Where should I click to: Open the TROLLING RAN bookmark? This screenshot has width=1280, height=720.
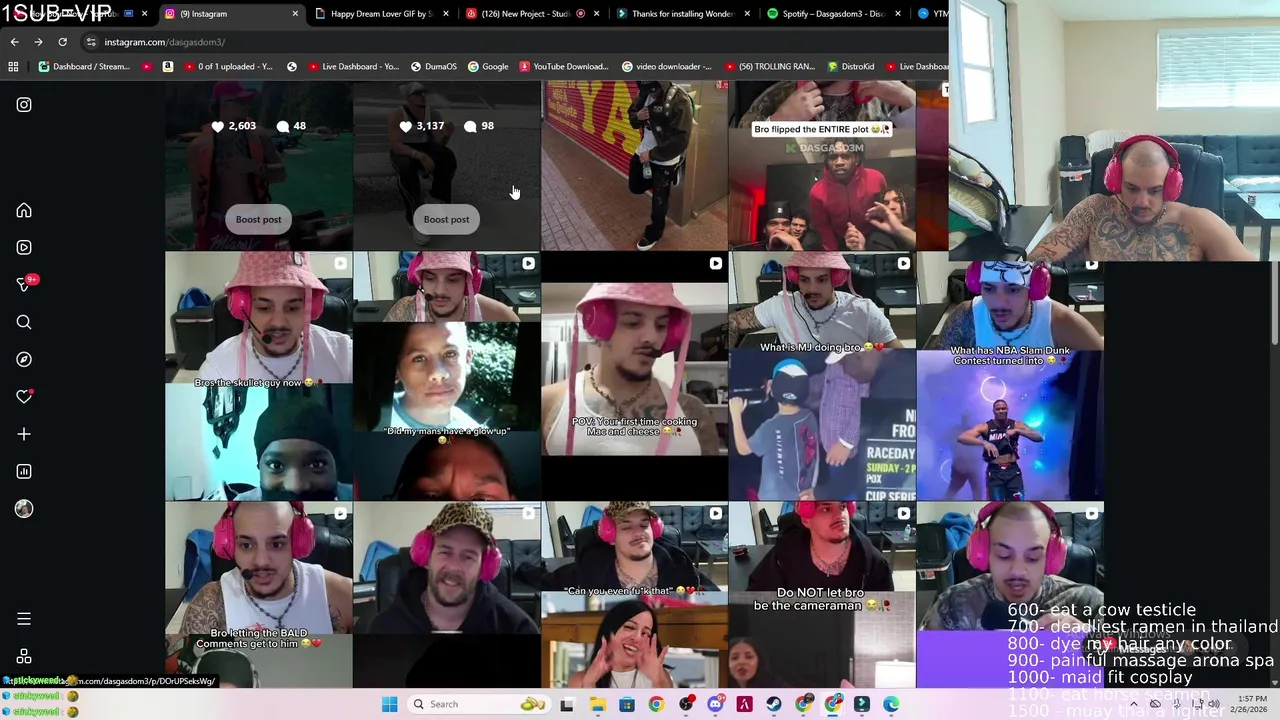pyautogui.click(x=769, y=67)
